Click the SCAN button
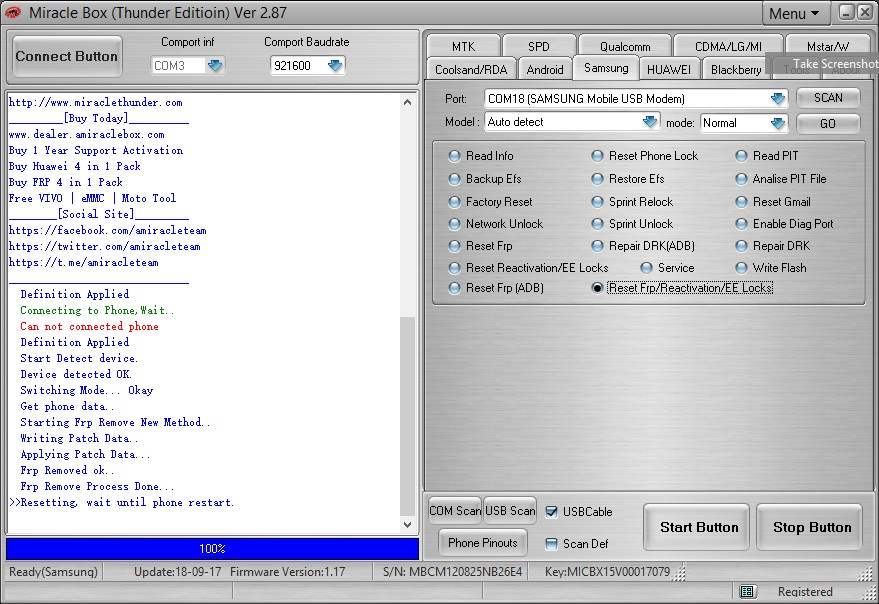This screenshot has width=879, height=604. click(x=828, y=98)
